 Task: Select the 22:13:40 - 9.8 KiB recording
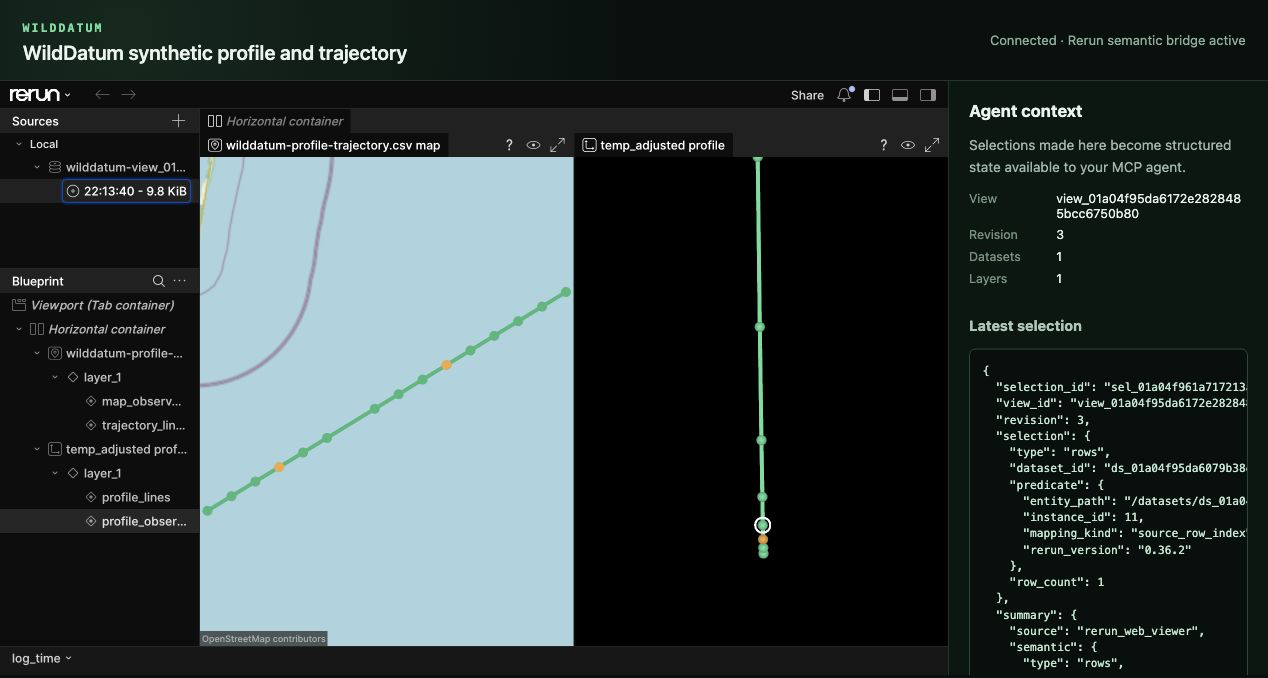(126, 191)
